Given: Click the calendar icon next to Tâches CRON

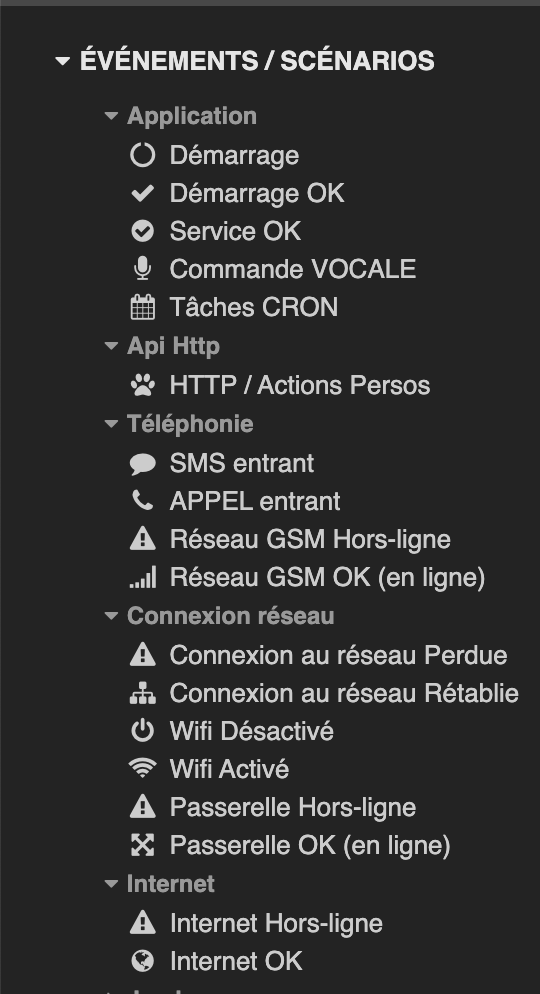Looking at the screenshot, I should coord(143,307).
